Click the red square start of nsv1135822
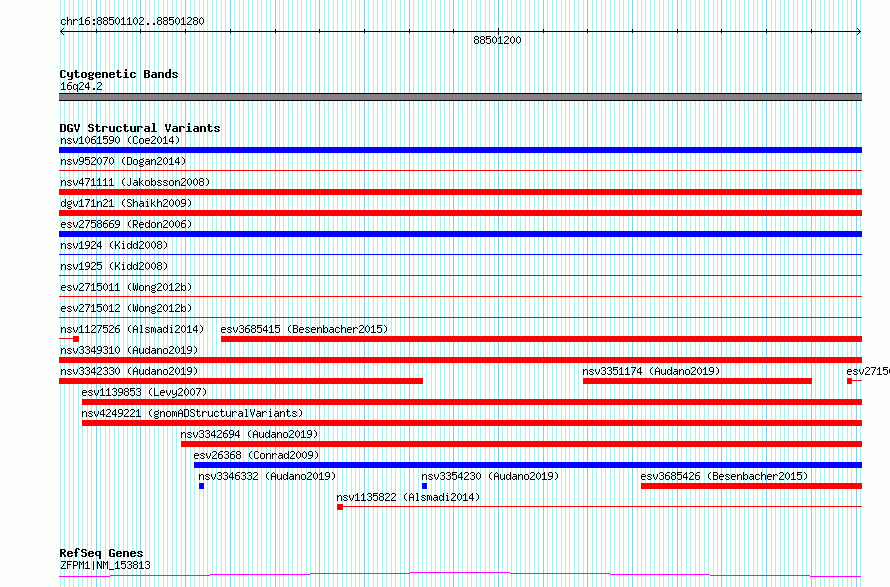The height and width of the screenshot is (587, 890). 340,507
